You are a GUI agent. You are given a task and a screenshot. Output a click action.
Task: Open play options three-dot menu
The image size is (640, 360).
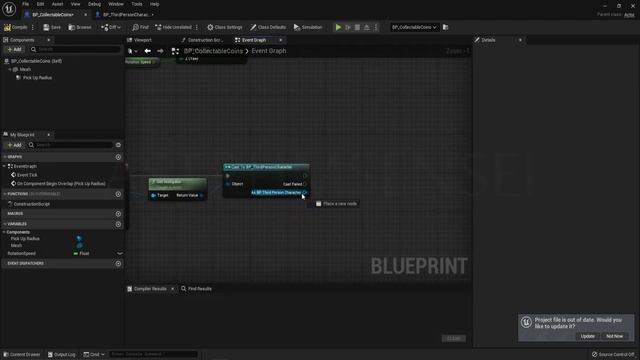tap(376, 27)
